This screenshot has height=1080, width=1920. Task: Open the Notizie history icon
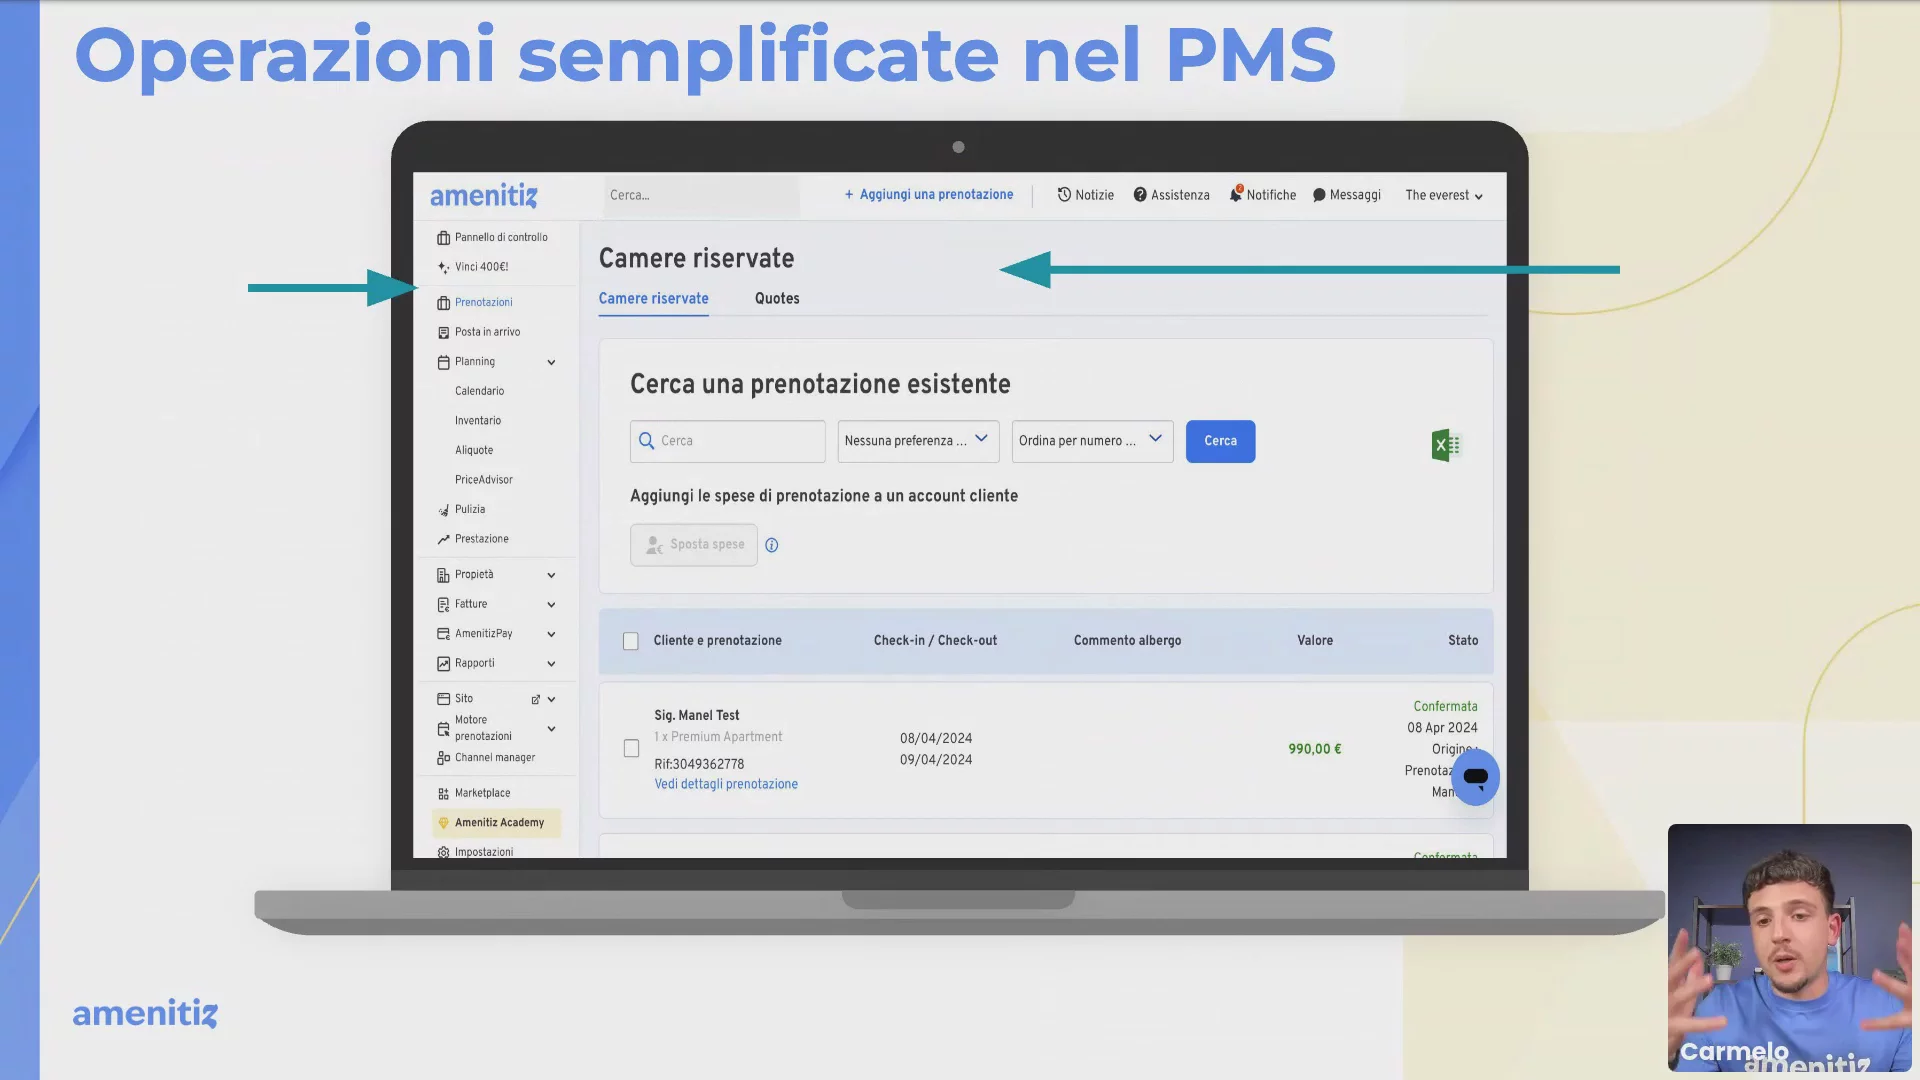[x=1064, y=195]
